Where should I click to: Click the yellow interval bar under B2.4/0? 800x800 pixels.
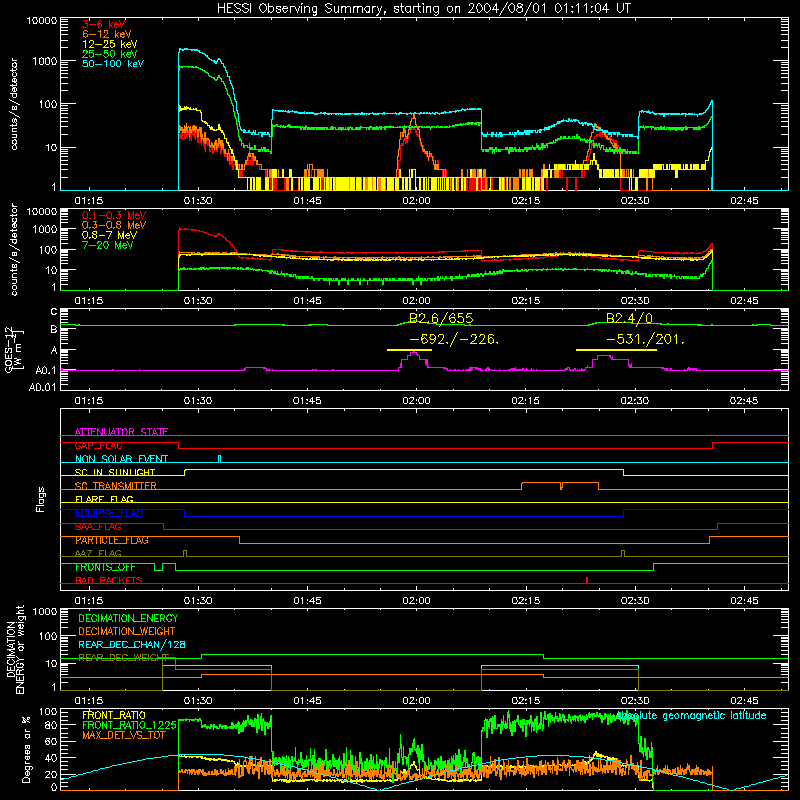click(x=616, y=350)
